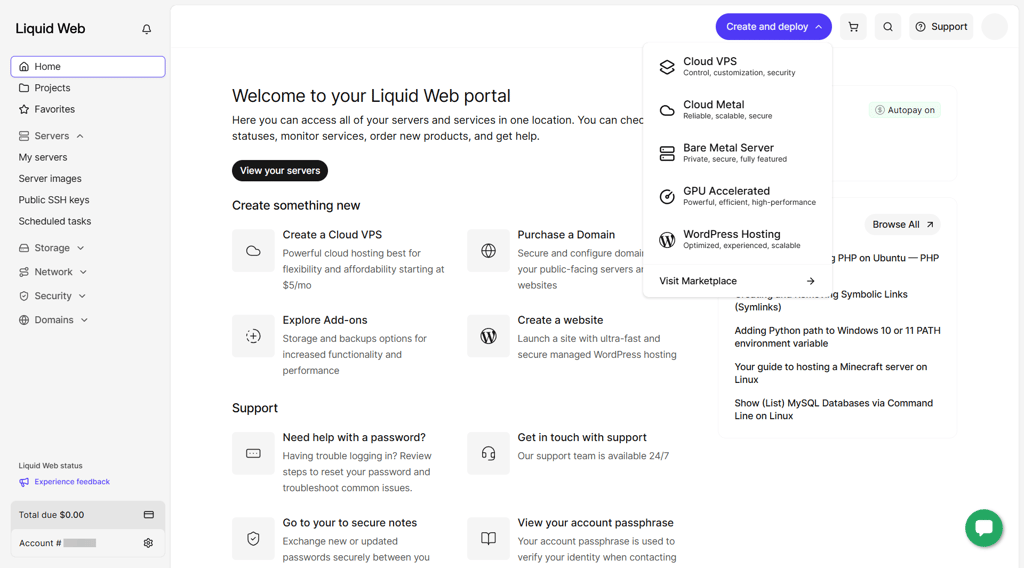The image size is (1024, 568).
Task: Open My servers in sidebar
Action: tap(43, 157)
